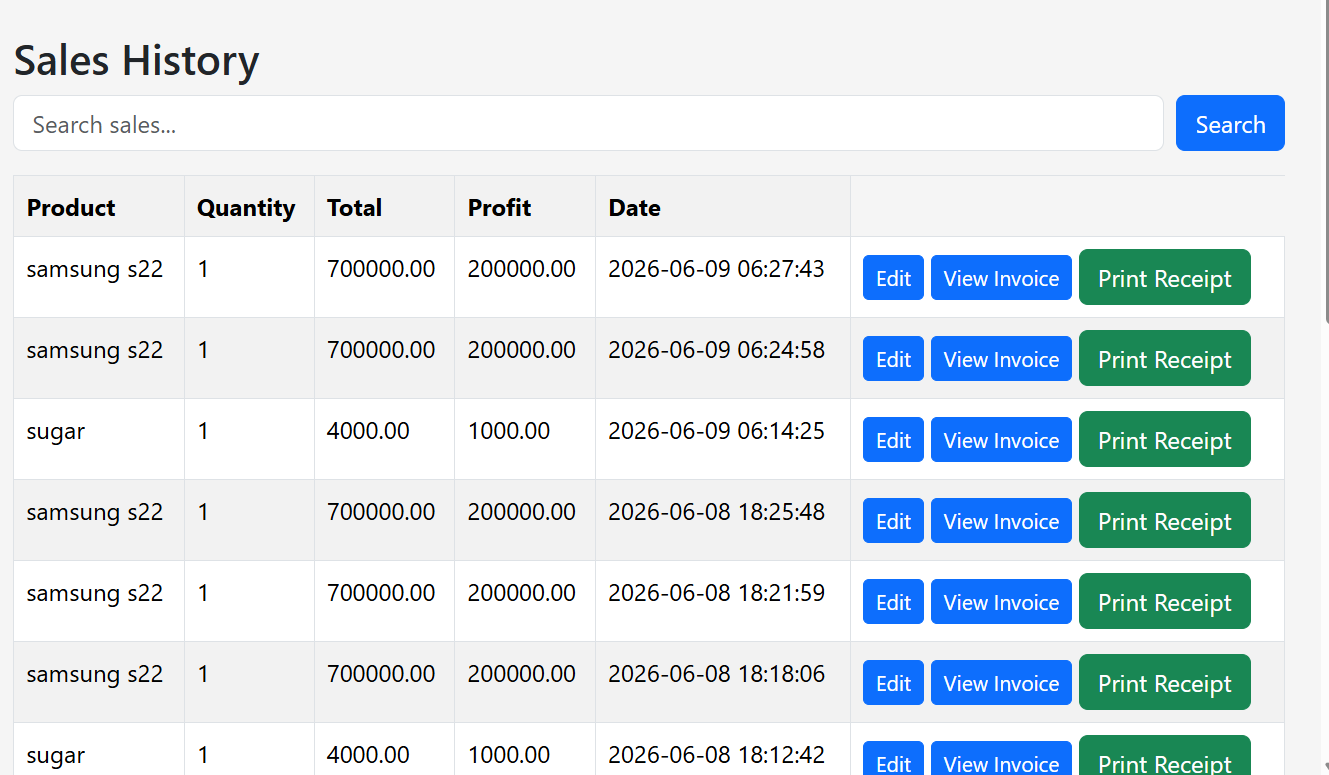Edit the sale dated 2026-06-09 06:27:43
The height and width of the screenshot is (775, 1329).
pyautogui.click(x=893, y=277)
